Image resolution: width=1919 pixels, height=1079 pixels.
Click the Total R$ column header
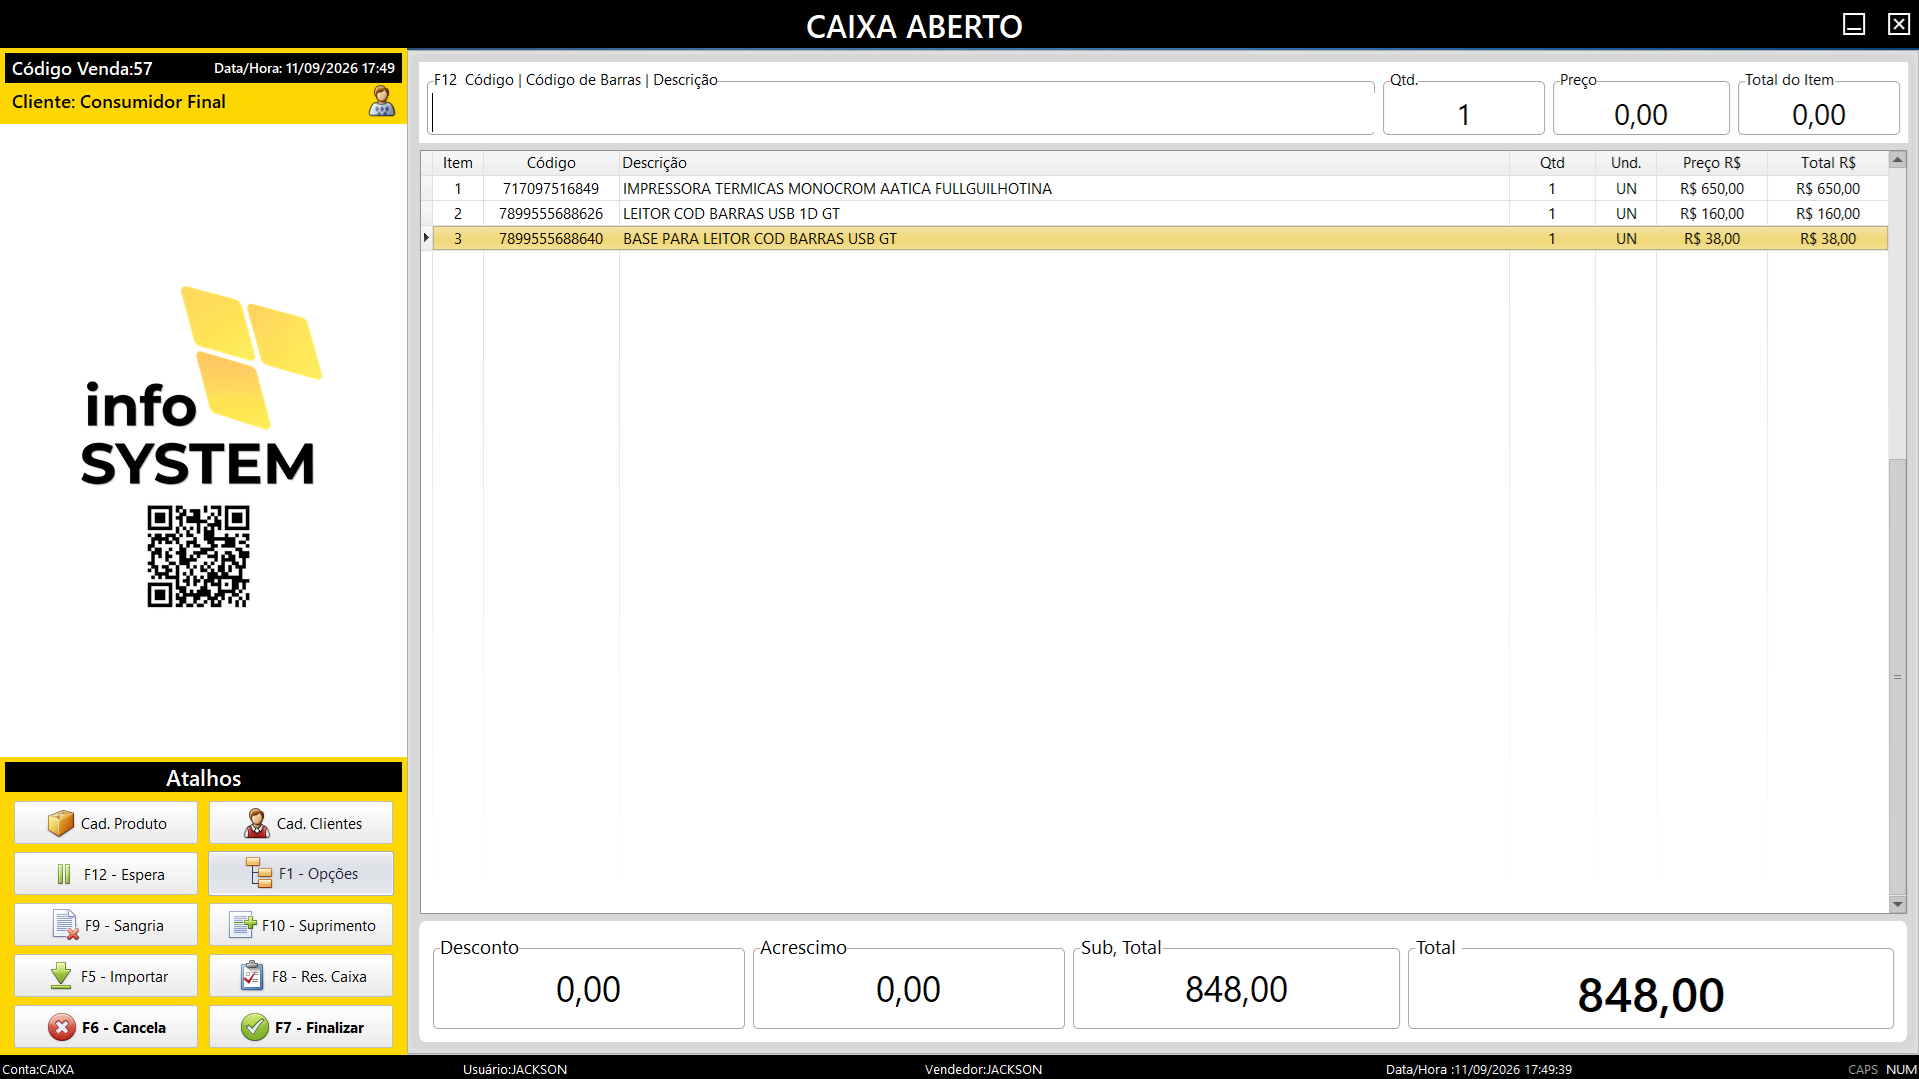1828,162
